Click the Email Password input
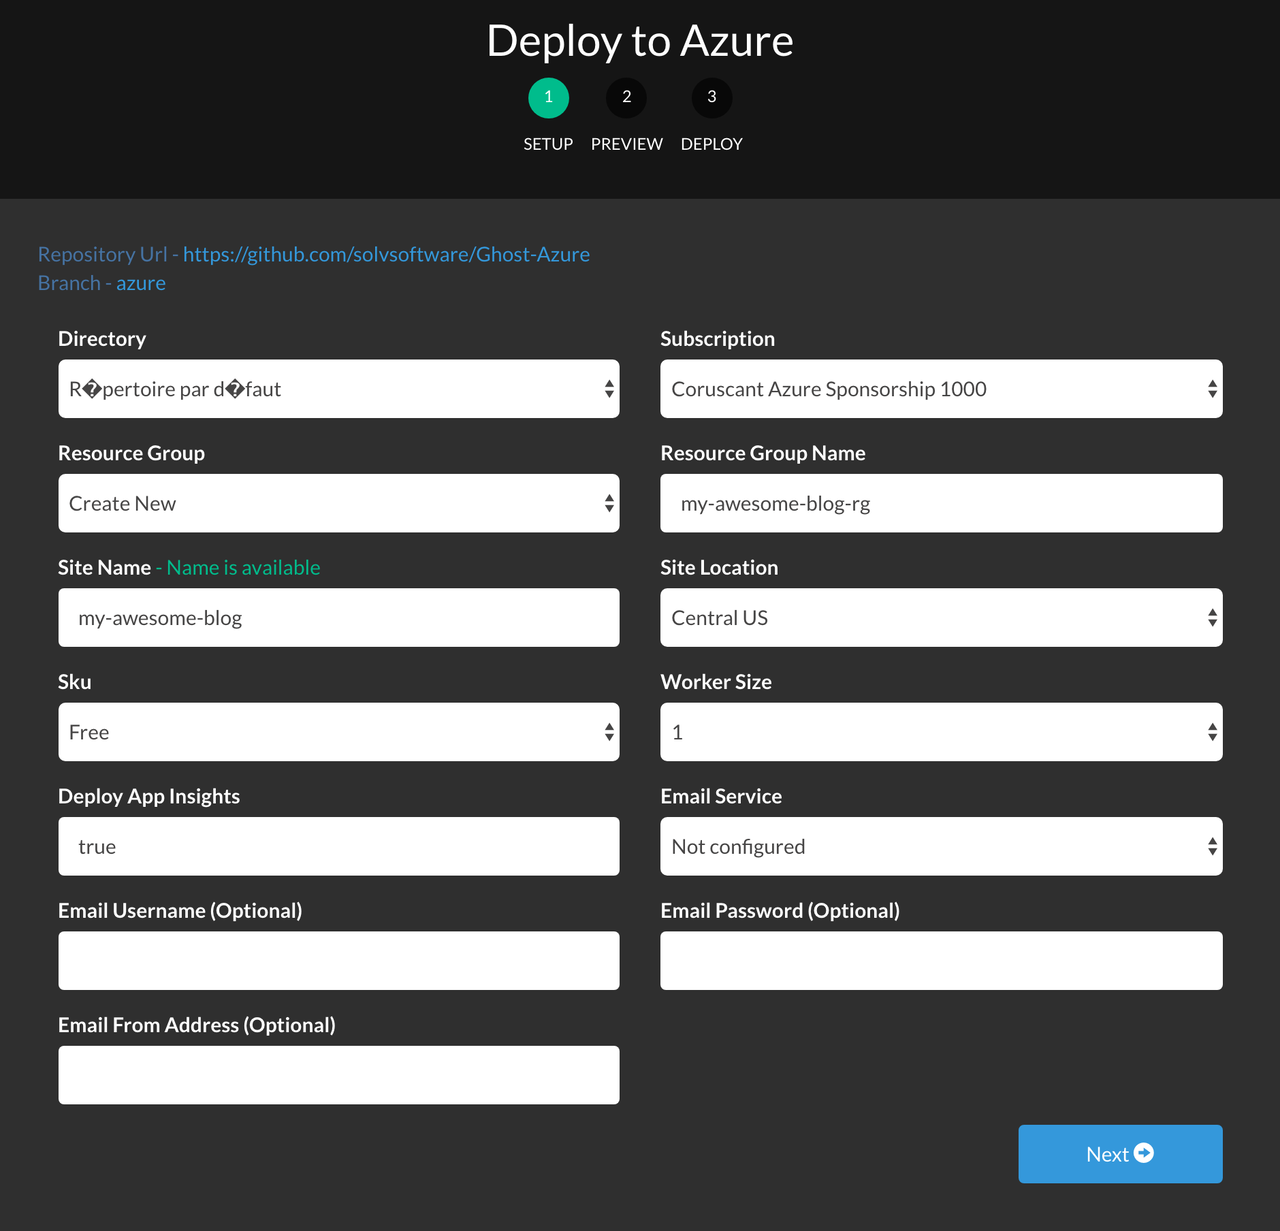 (941, 961)
